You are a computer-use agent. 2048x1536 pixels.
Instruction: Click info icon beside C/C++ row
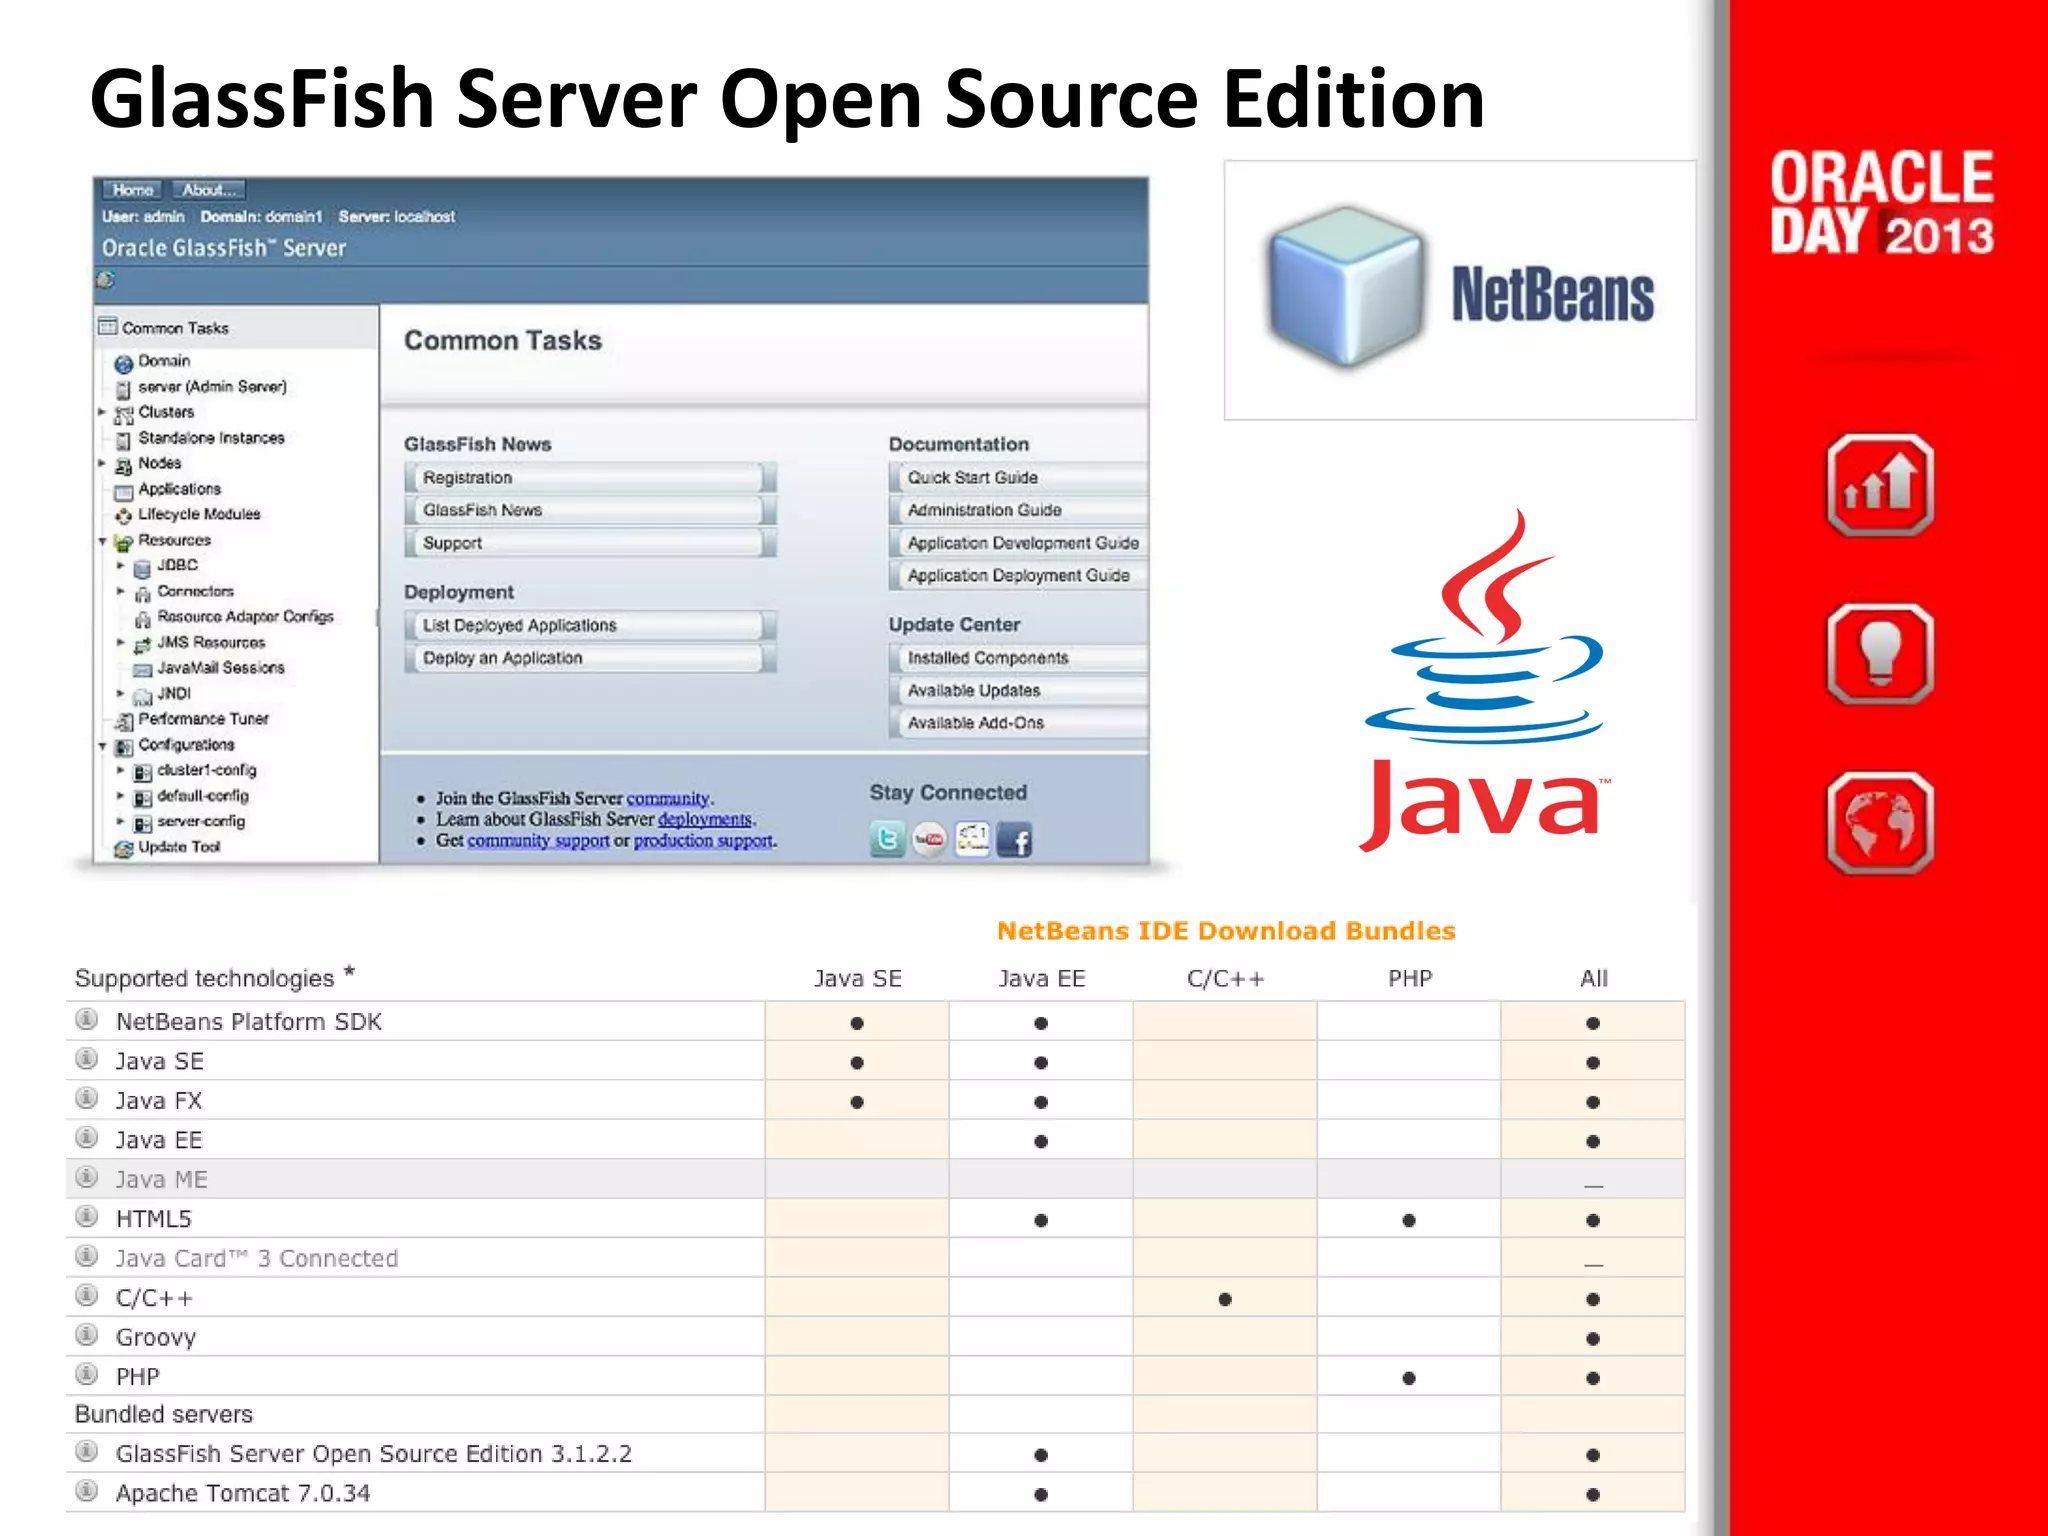coord(87,1295)
